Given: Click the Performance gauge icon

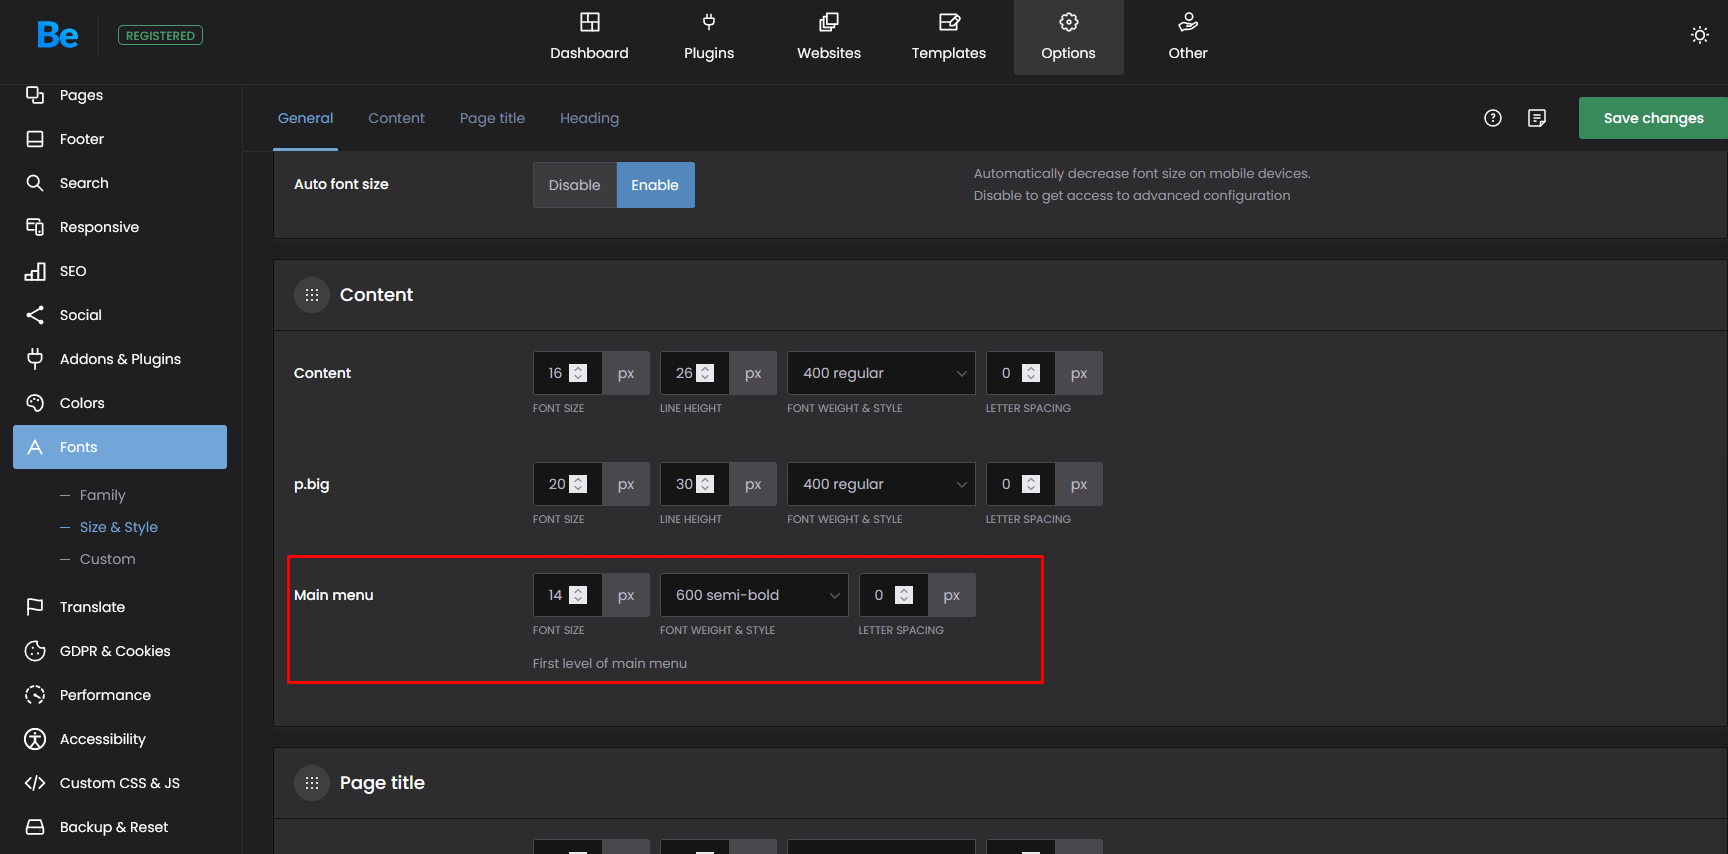Looking at the screenshot, I should (x=35, y=695).
